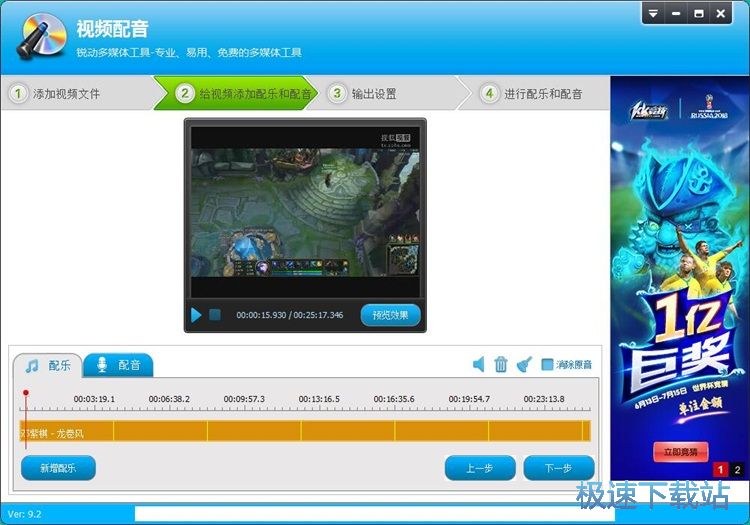Screen dimensions: 750x525
Task: Go to step 3 输出设置
Action: (x=383, y=93)
